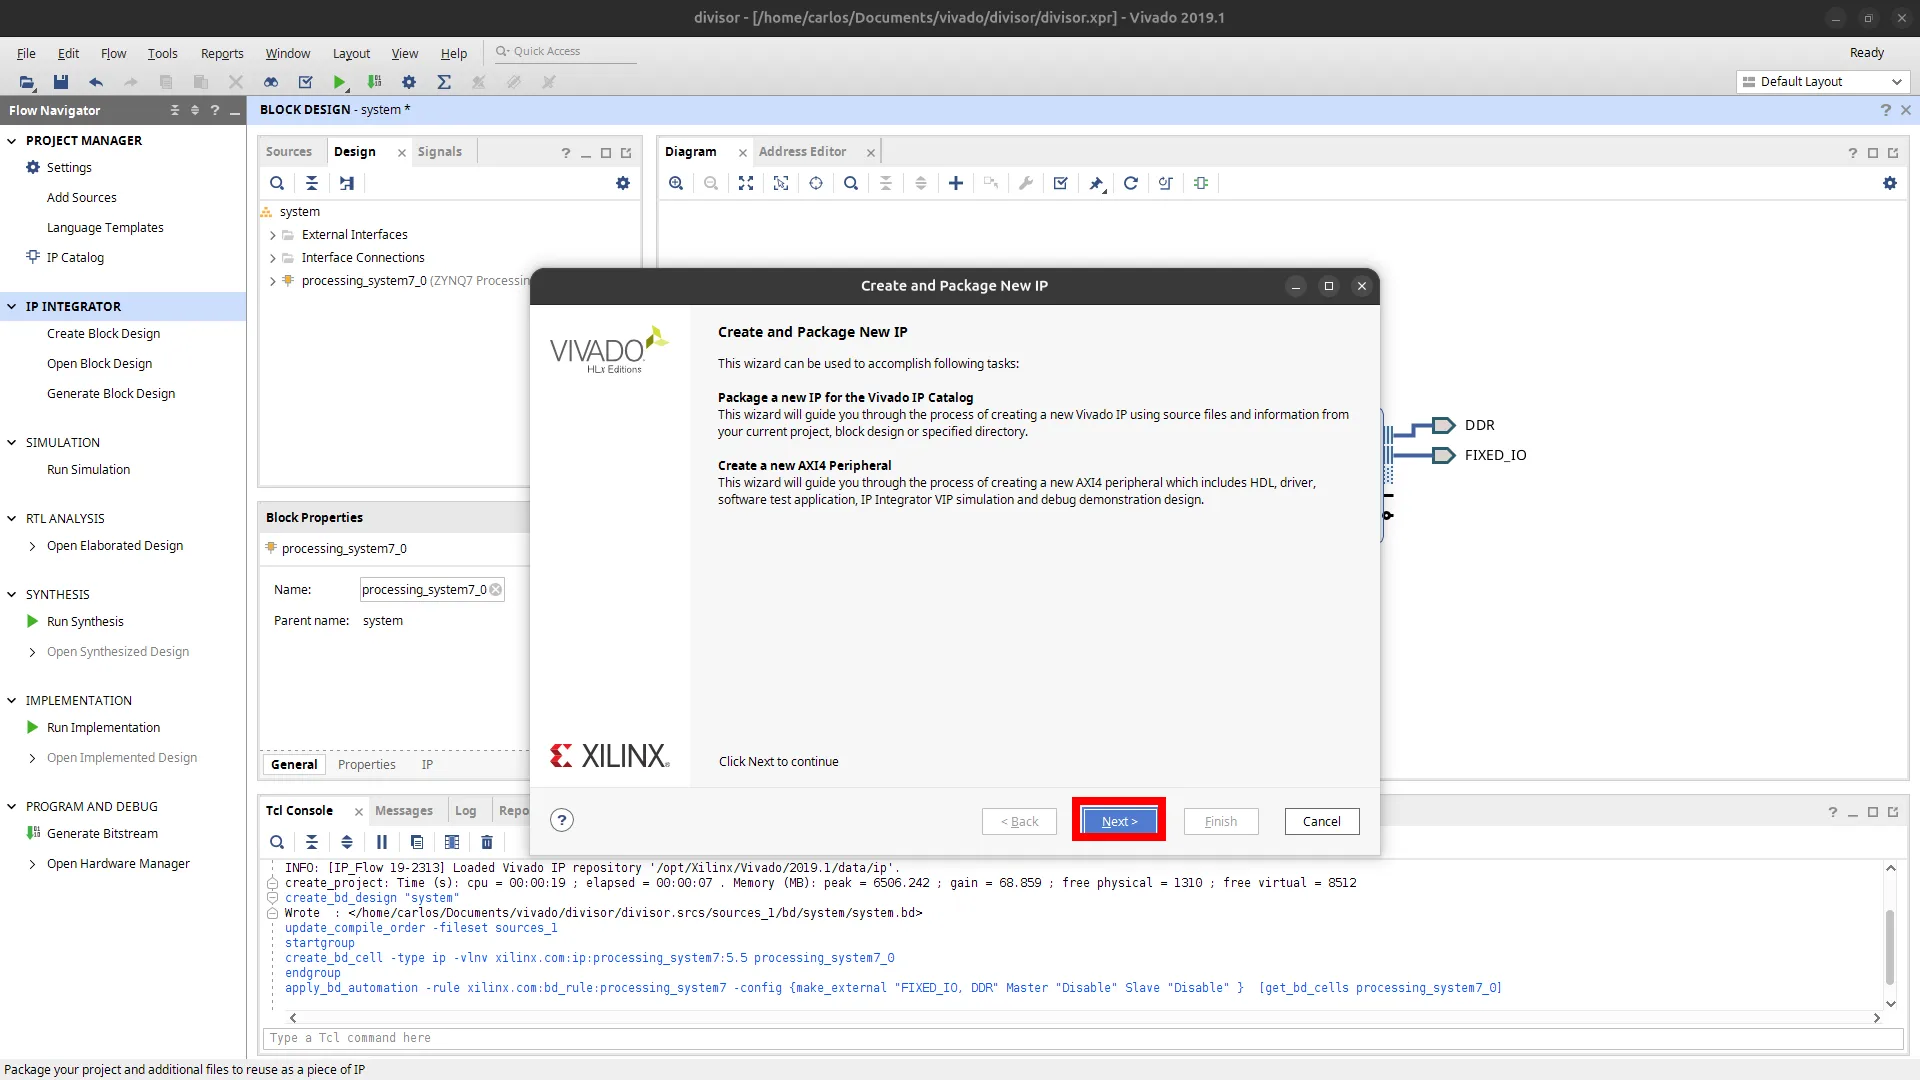
Task: Click the Tcl command input field
Action: tap(1083, 1038)
